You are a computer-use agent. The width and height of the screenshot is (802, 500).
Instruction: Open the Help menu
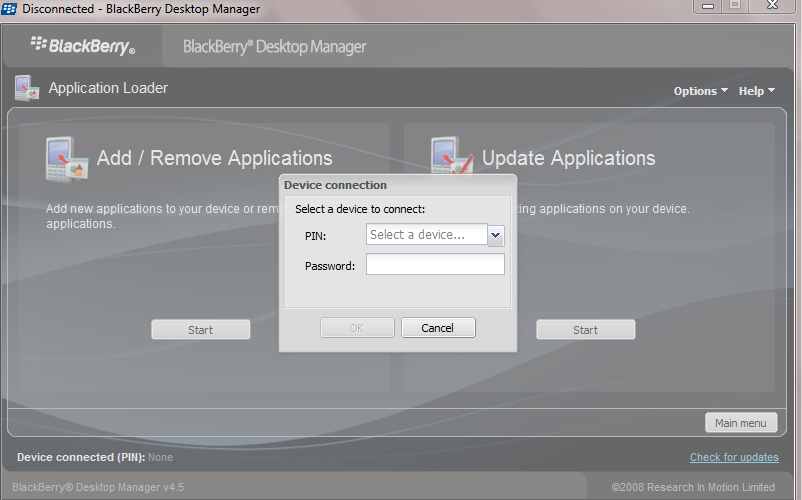[756, 91]
